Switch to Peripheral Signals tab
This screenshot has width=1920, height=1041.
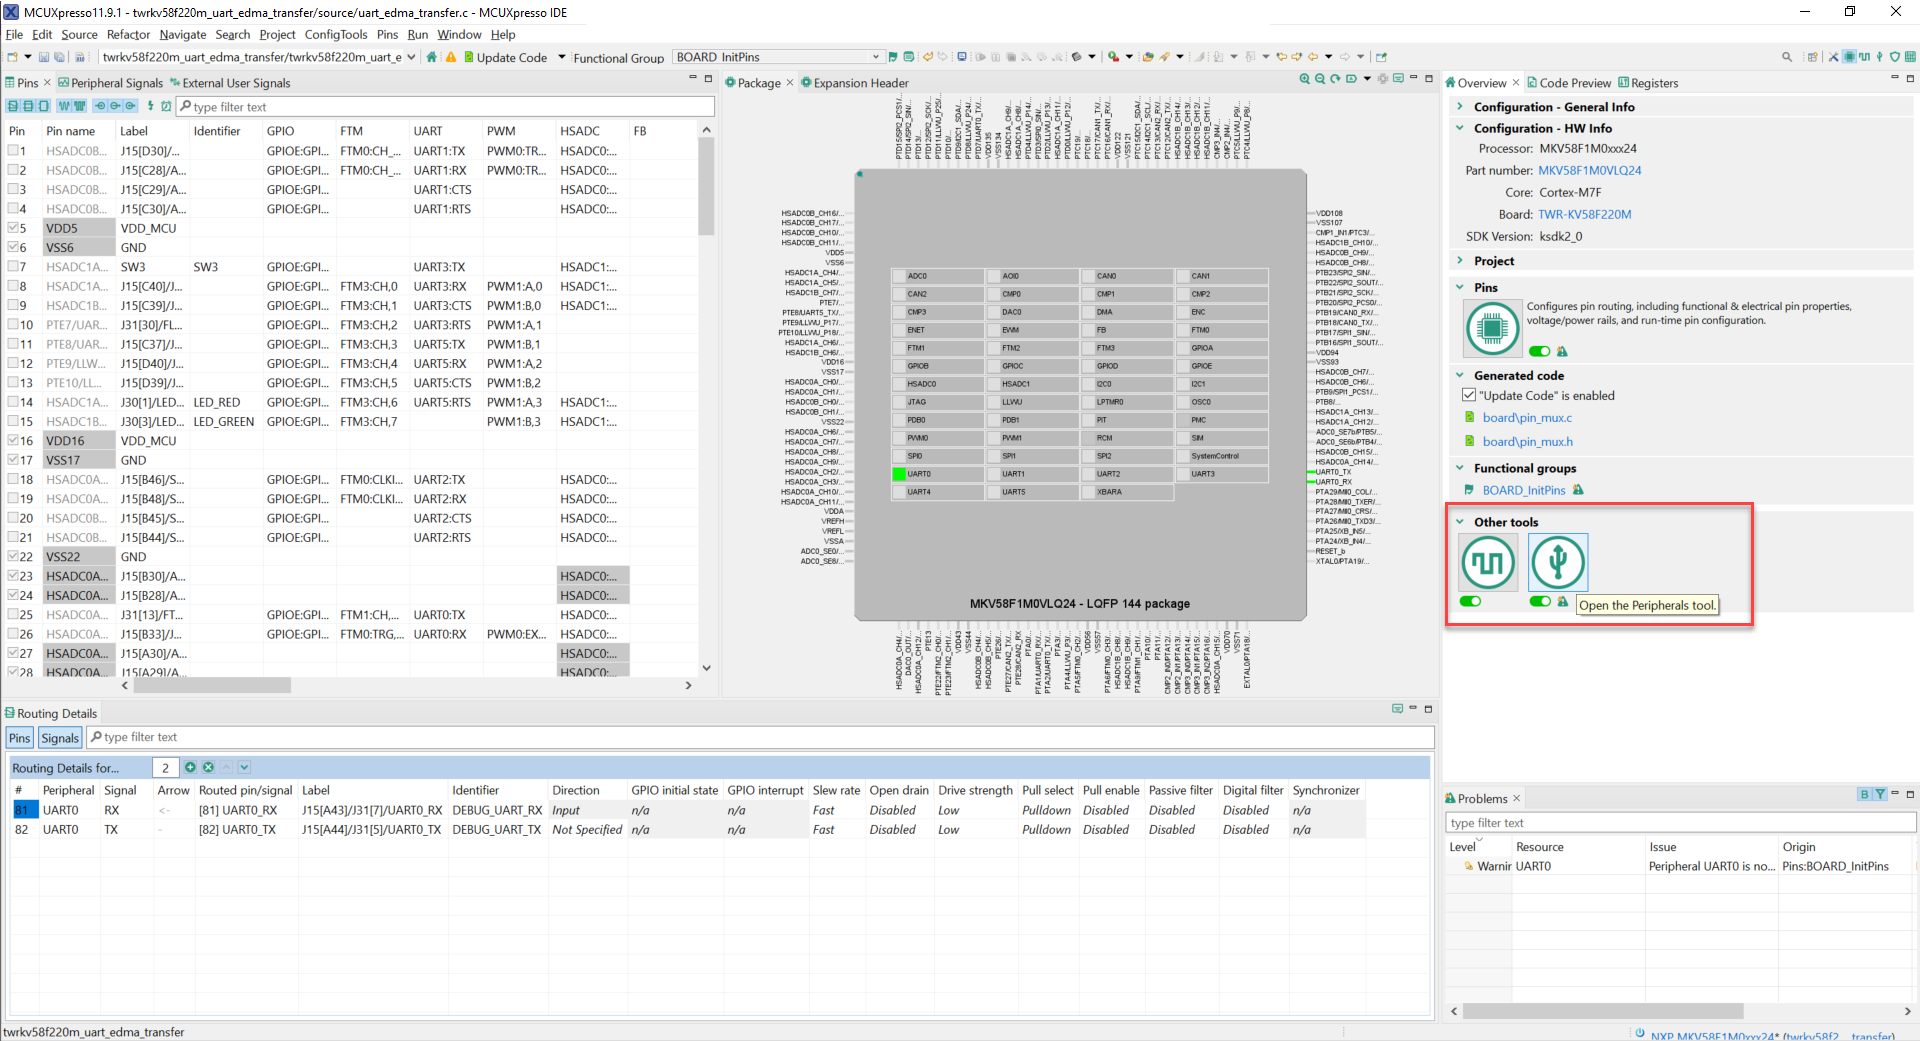pos(110,83)
